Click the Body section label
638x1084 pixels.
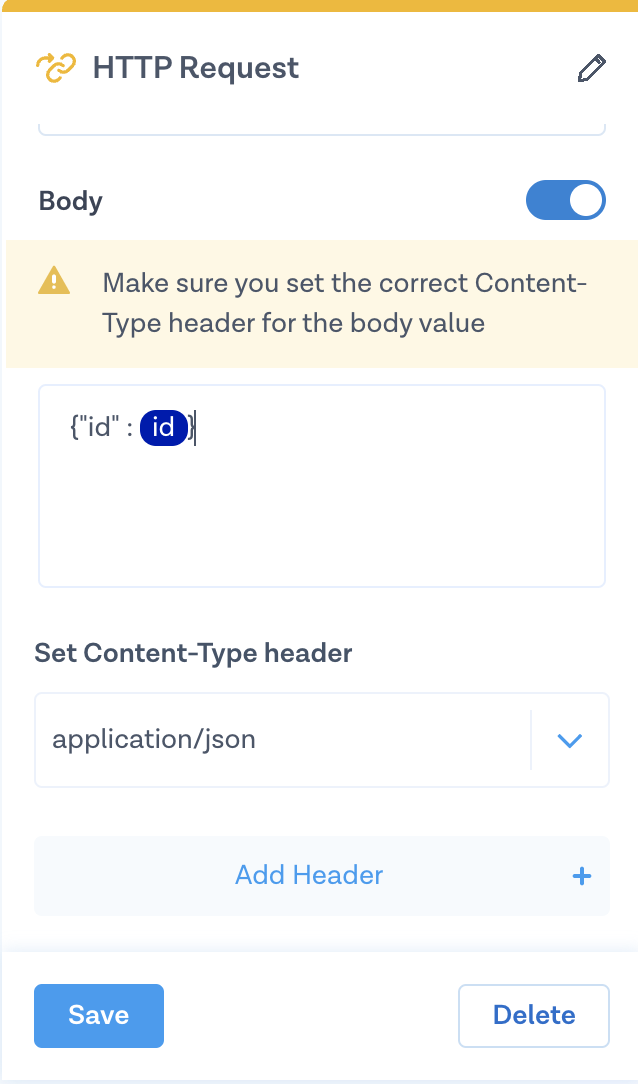[x=71, y=201]
